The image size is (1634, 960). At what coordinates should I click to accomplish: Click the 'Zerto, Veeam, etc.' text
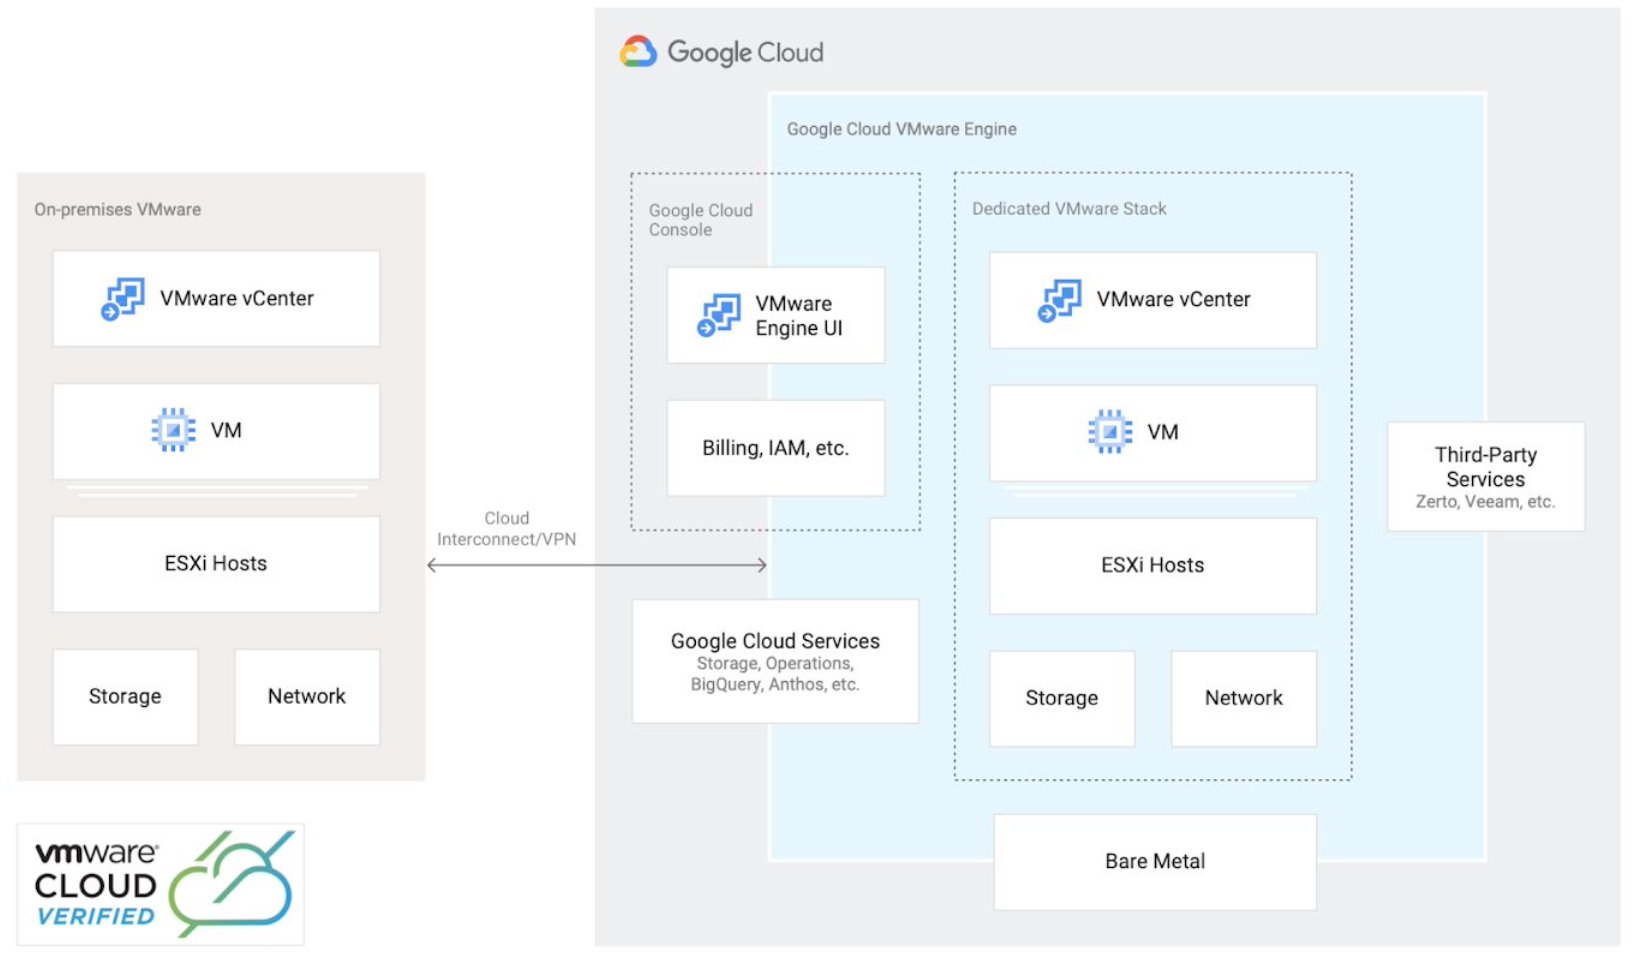click(x=1486, y=502)
